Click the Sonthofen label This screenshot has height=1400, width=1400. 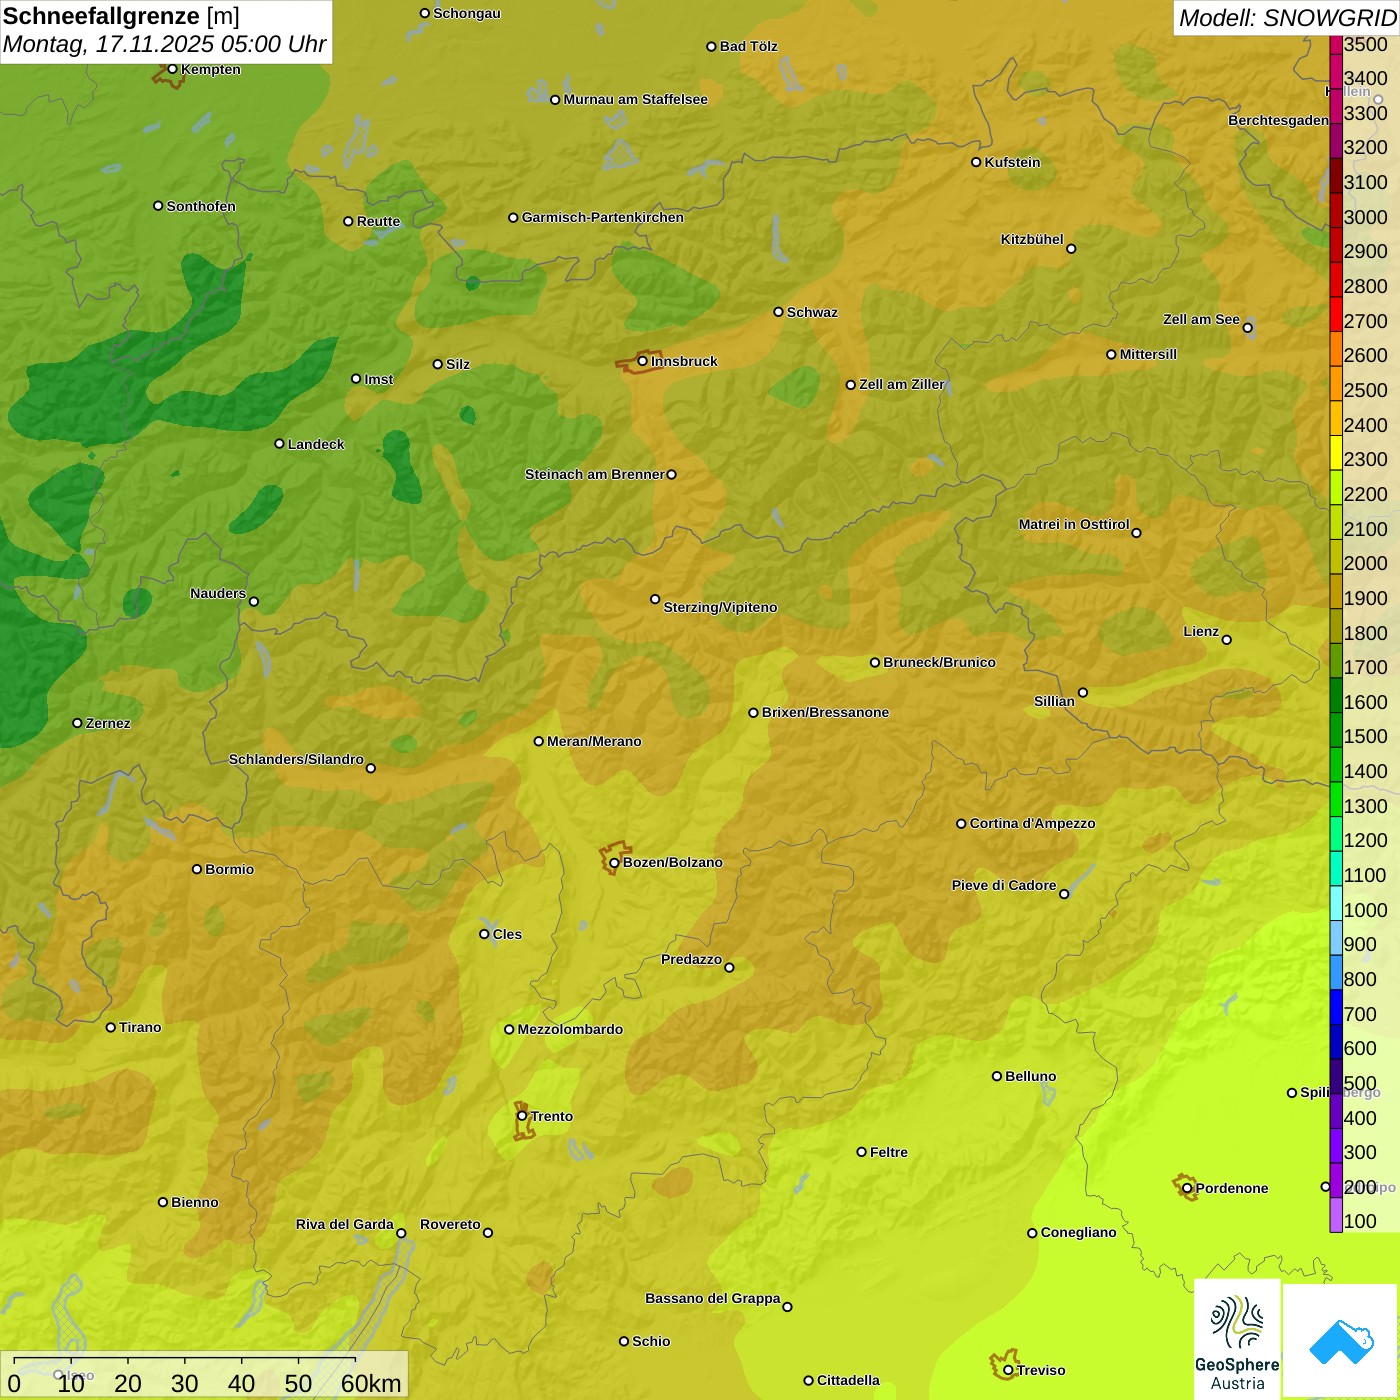(x=201, y=206)
